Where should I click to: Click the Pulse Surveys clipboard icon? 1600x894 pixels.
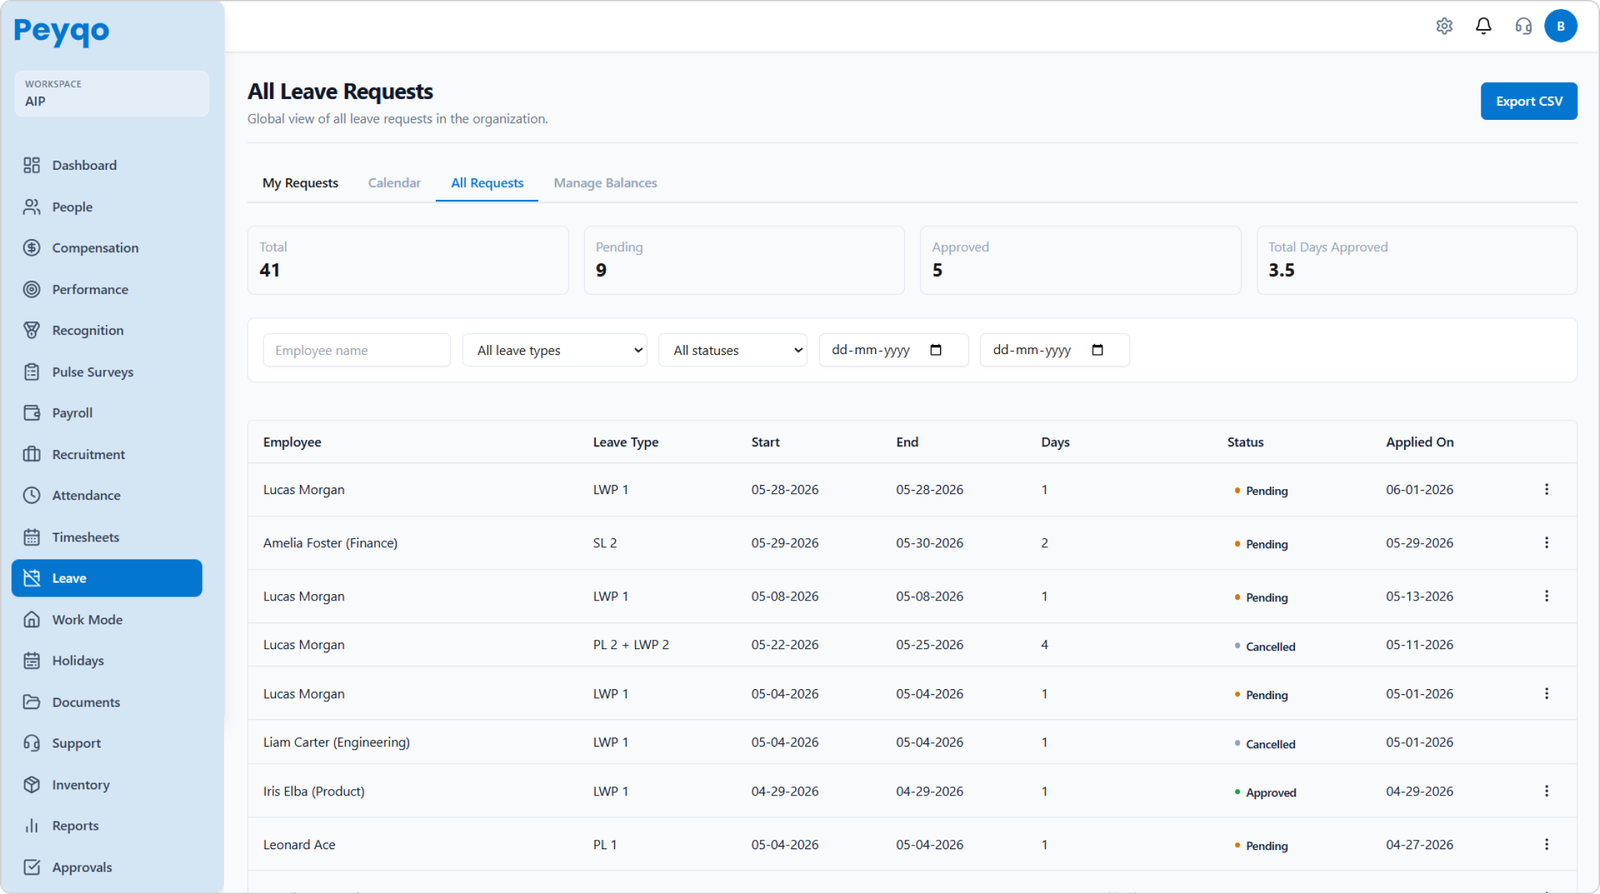(32, 372)
